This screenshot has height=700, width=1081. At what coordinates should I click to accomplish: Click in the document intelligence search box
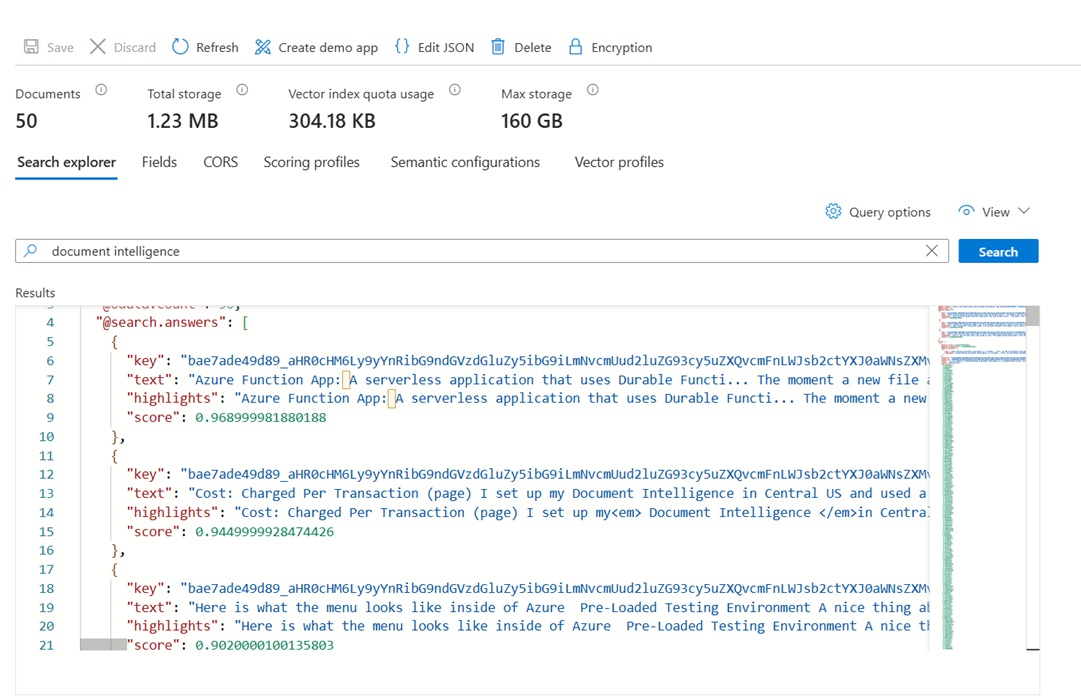coord(482,251)
